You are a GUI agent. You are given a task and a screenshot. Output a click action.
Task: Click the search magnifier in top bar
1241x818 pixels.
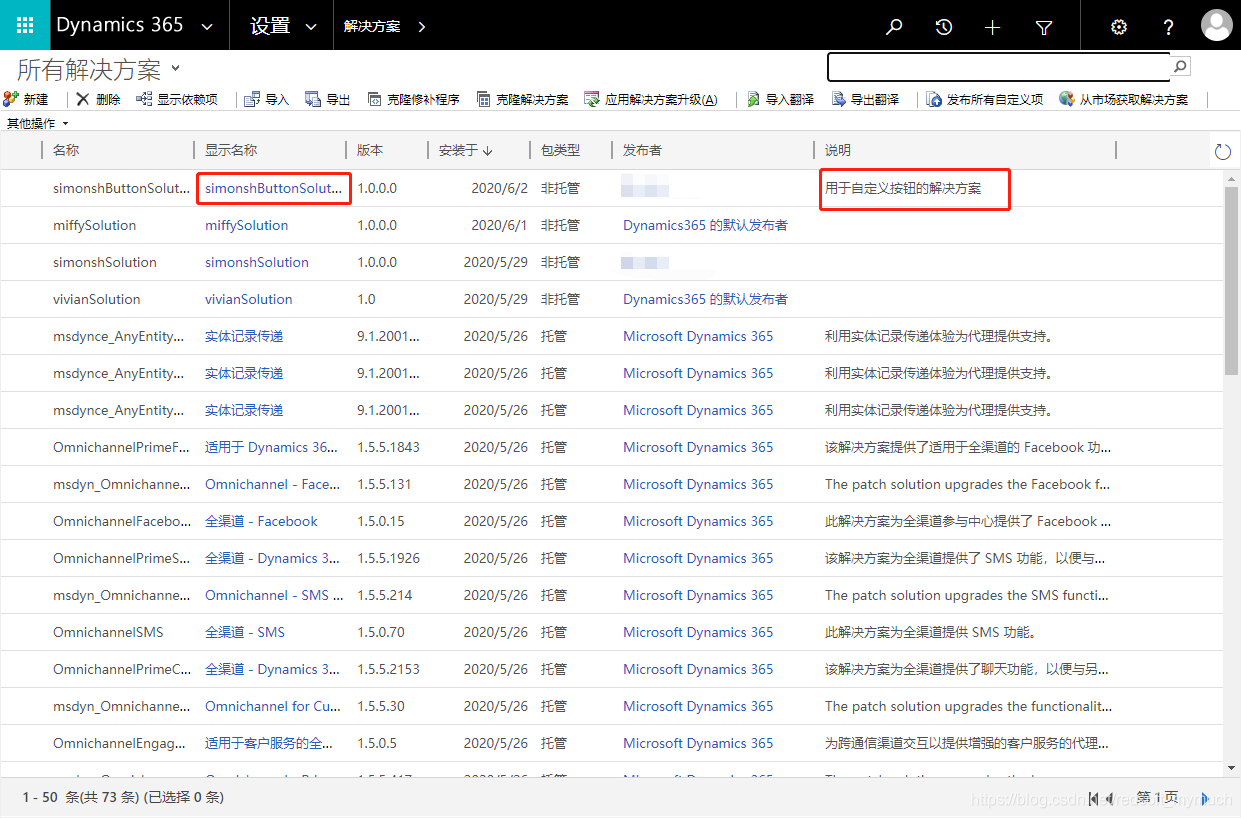click(x=894, y=27)
